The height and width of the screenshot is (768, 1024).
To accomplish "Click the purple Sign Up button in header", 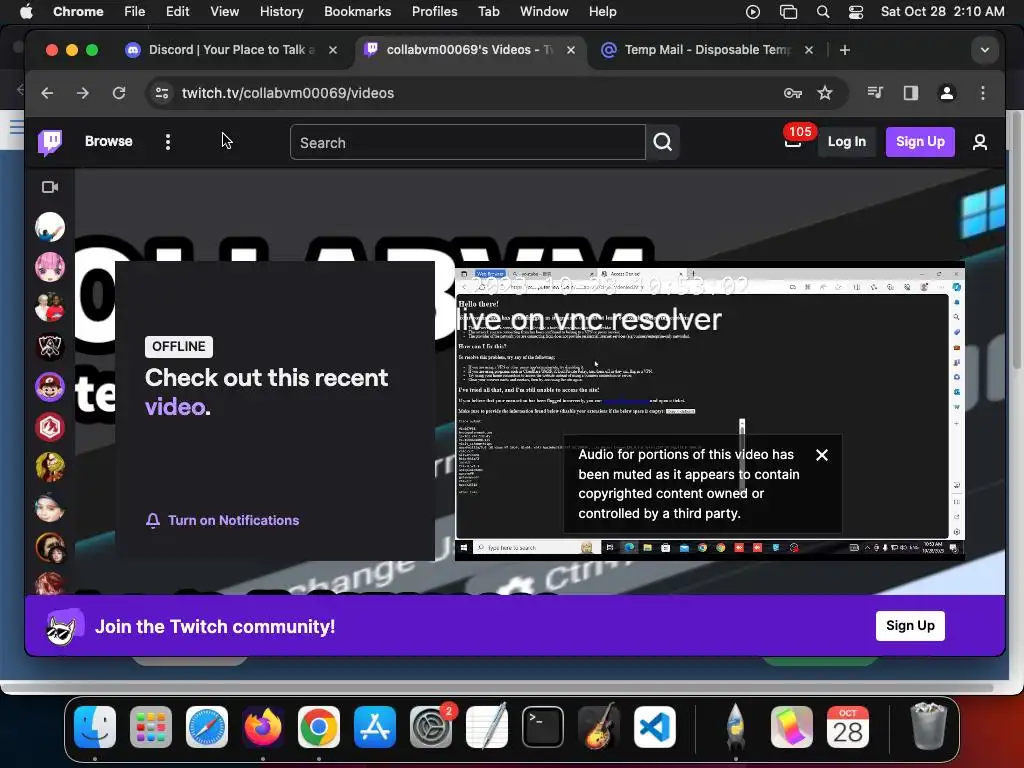I will [x=920, y=142].
